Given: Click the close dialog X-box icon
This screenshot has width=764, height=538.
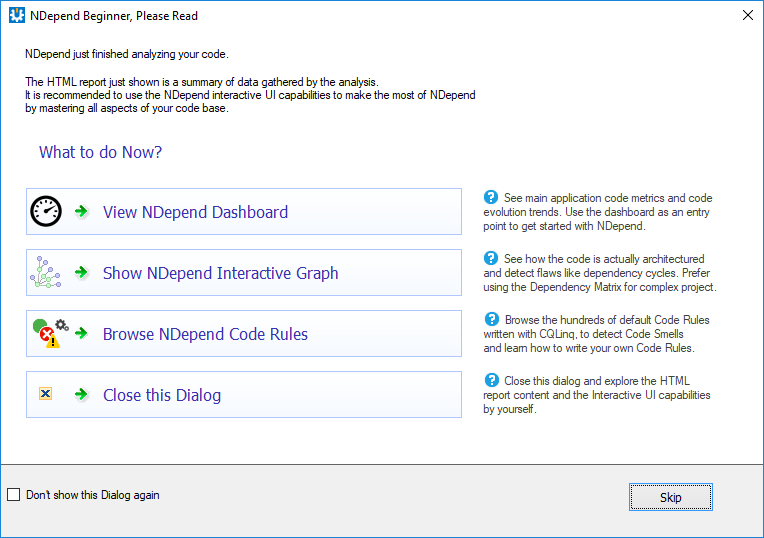Looking at the screenshot, I should (x=45, y=394).
